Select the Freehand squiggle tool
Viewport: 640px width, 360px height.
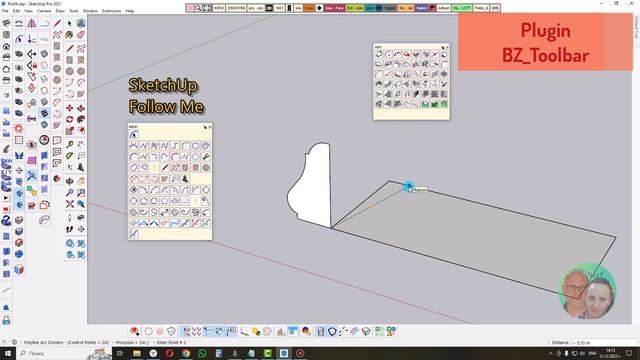tap(81, 48)
